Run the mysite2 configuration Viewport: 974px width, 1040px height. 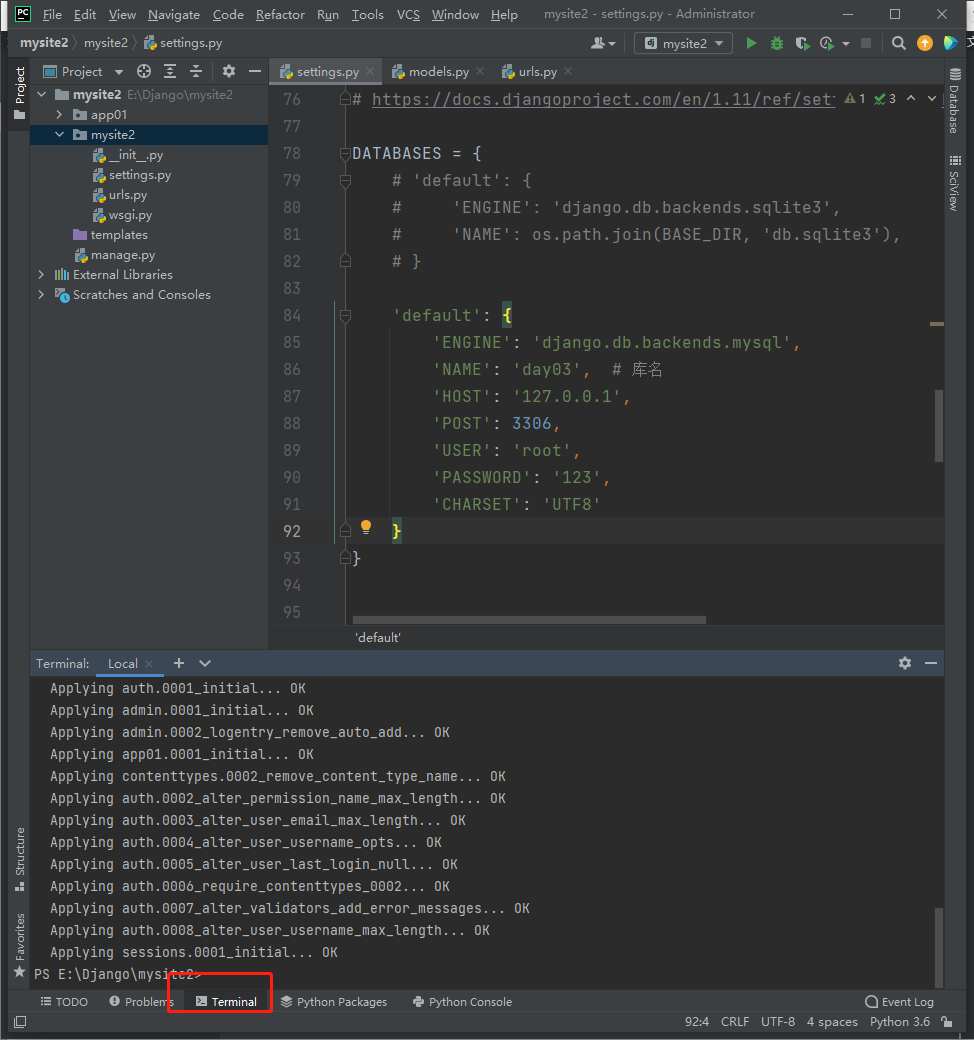tap(751, 43)
